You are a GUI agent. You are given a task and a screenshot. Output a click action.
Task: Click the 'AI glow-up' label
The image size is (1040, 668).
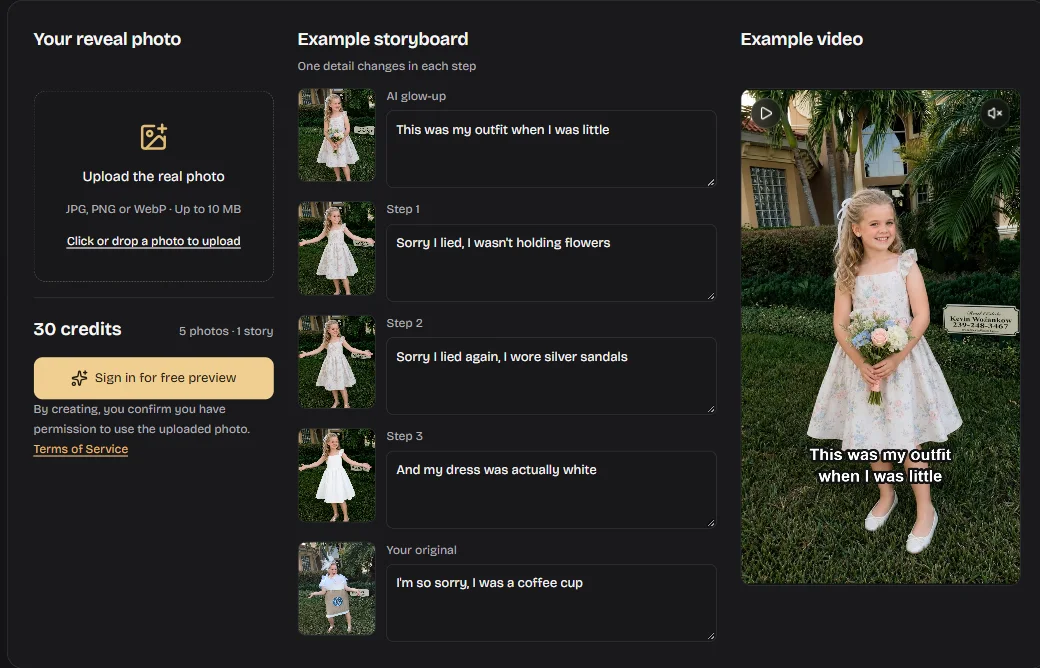pyautogui.click(x=416, y=96)
